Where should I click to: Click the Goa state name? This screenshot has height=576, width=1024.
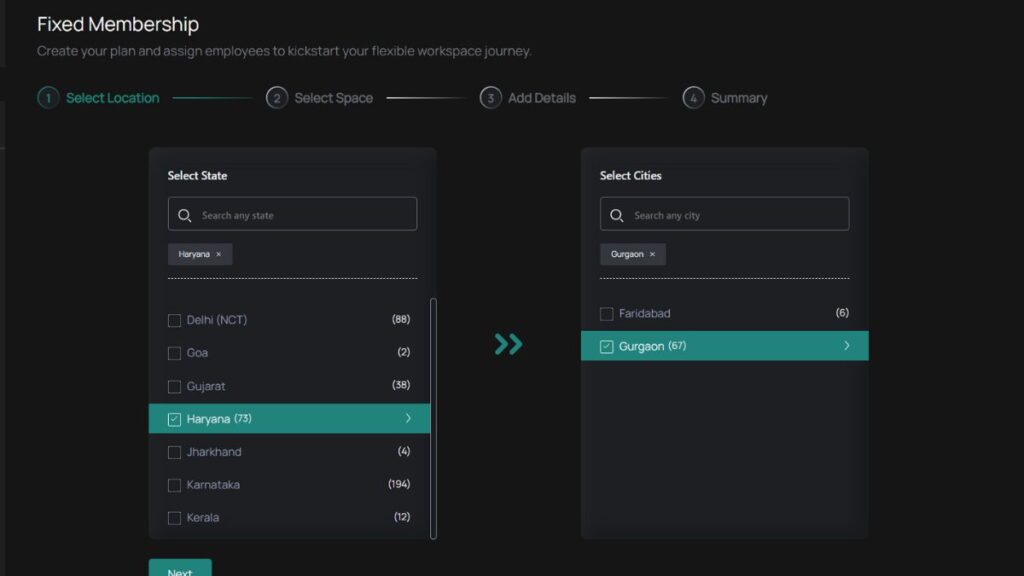(x=197, y=353)
